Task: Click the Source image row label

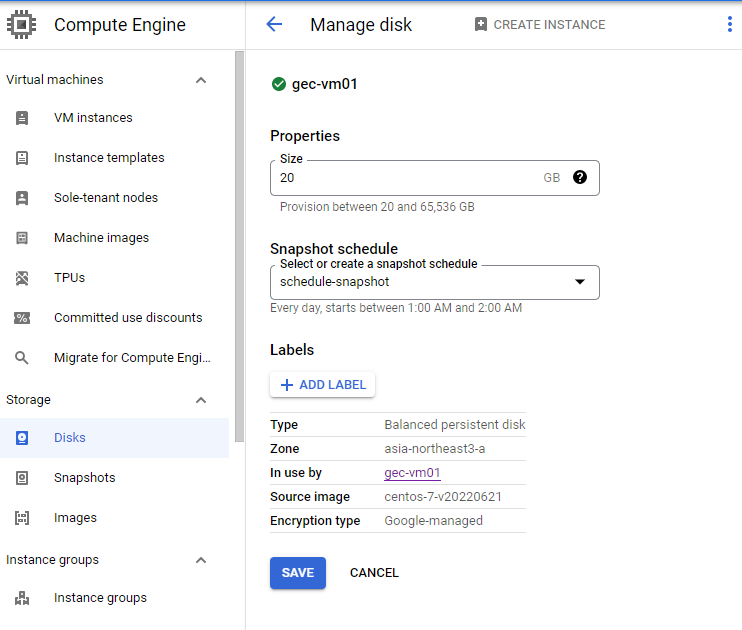Action: [310, 497]
